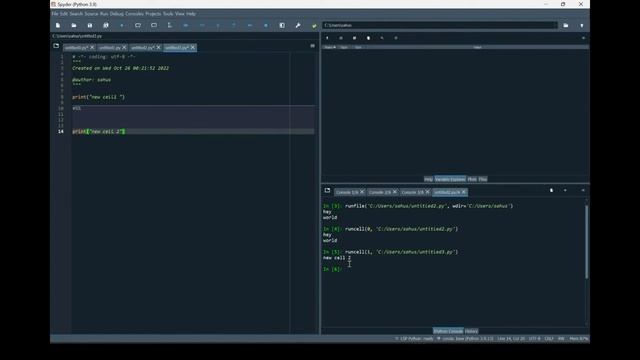The height and width of the screenshot is (360, 640).
Task: Show the Variable Explorer tab
Action: pos(450,179)
